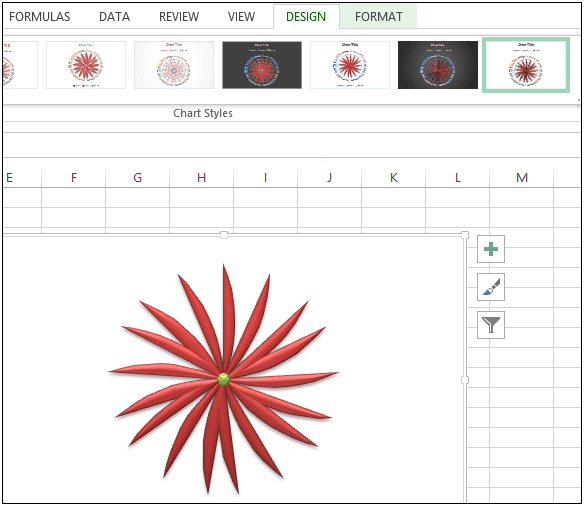Apply the partially visible leftmost chart style
Screen dimensions: 584x506
click(20, 65)
